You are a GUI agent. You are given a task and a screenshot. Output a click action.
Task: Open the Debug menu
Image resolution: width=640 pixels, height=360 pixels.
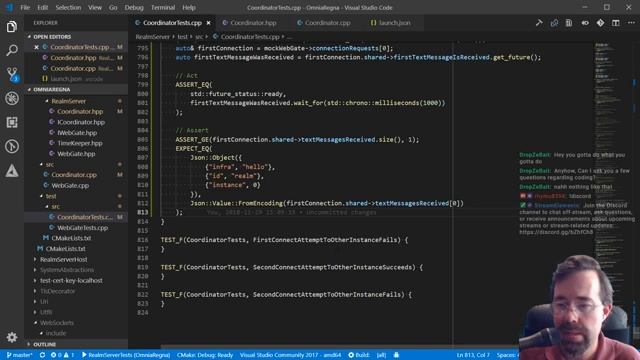(x=134, y=7)
